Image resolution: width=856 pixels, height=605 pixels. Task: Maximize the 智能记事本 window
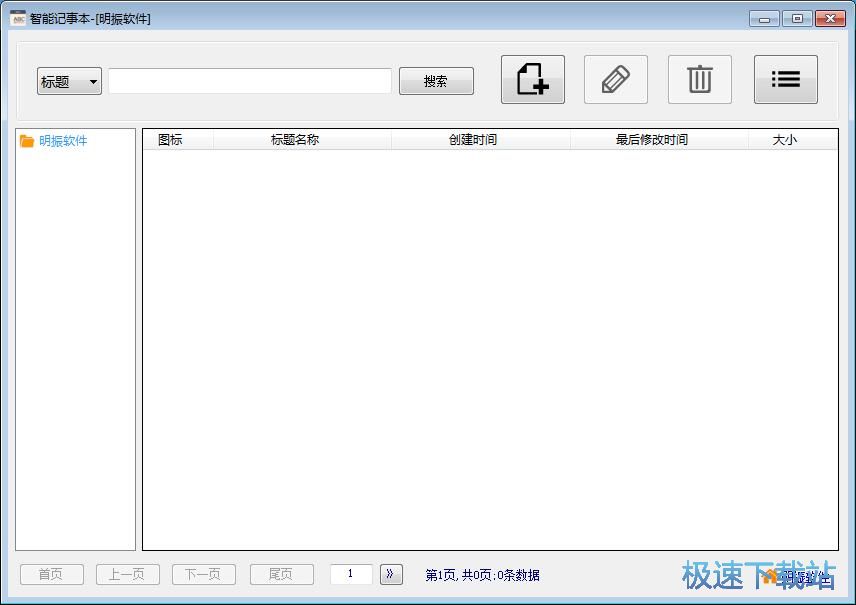tap(797, 19)
